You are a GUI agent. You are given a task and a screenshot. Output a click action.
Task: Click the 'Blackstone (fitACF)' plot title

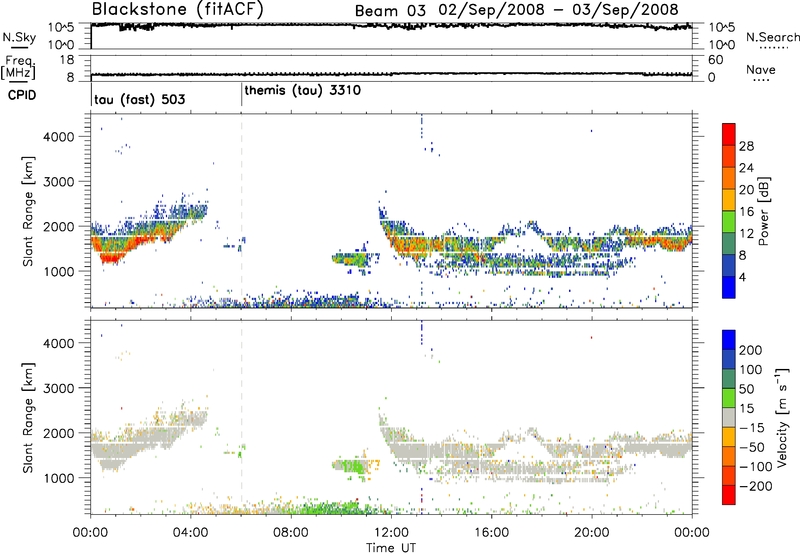(x=177, y=10)
